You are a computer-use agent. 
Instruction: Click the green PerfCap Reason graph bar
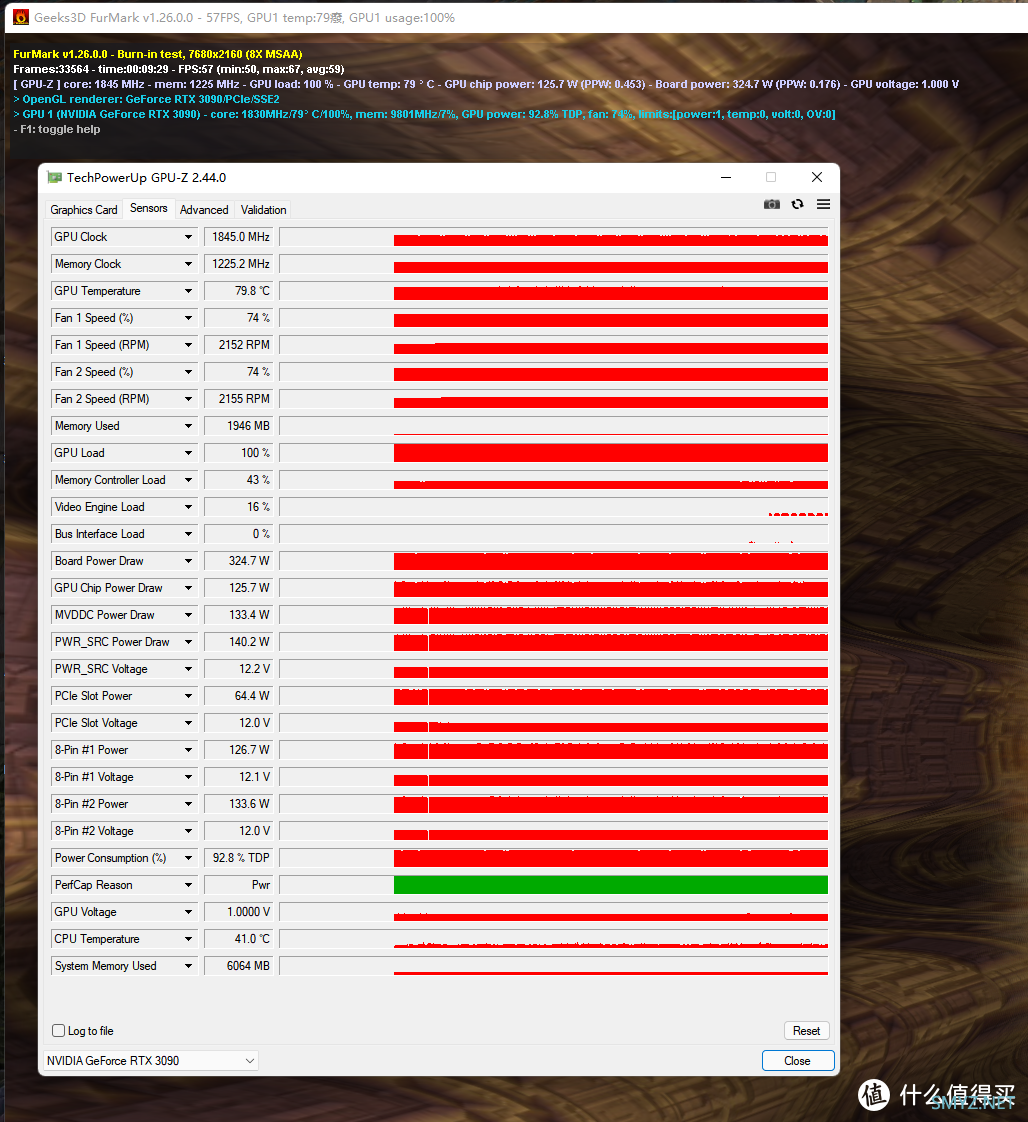[x=610, y=885]
